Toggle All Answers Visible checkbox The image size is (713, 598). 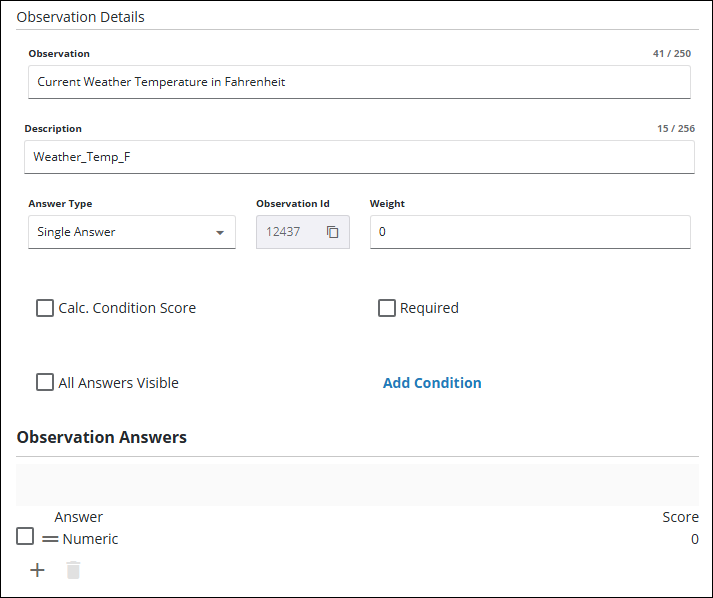point(45,382)
